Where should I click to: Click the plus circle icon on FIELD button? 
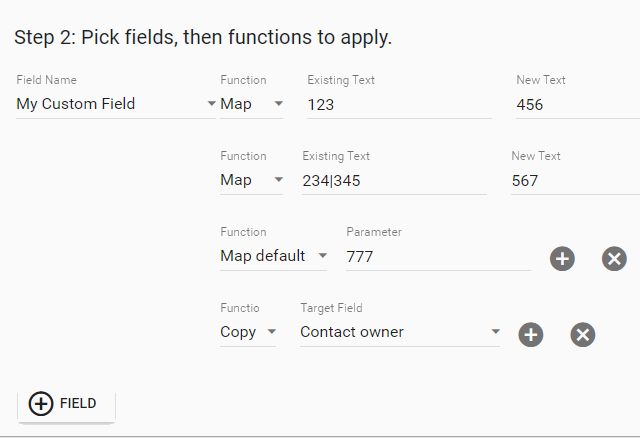[x=41, y=404]
